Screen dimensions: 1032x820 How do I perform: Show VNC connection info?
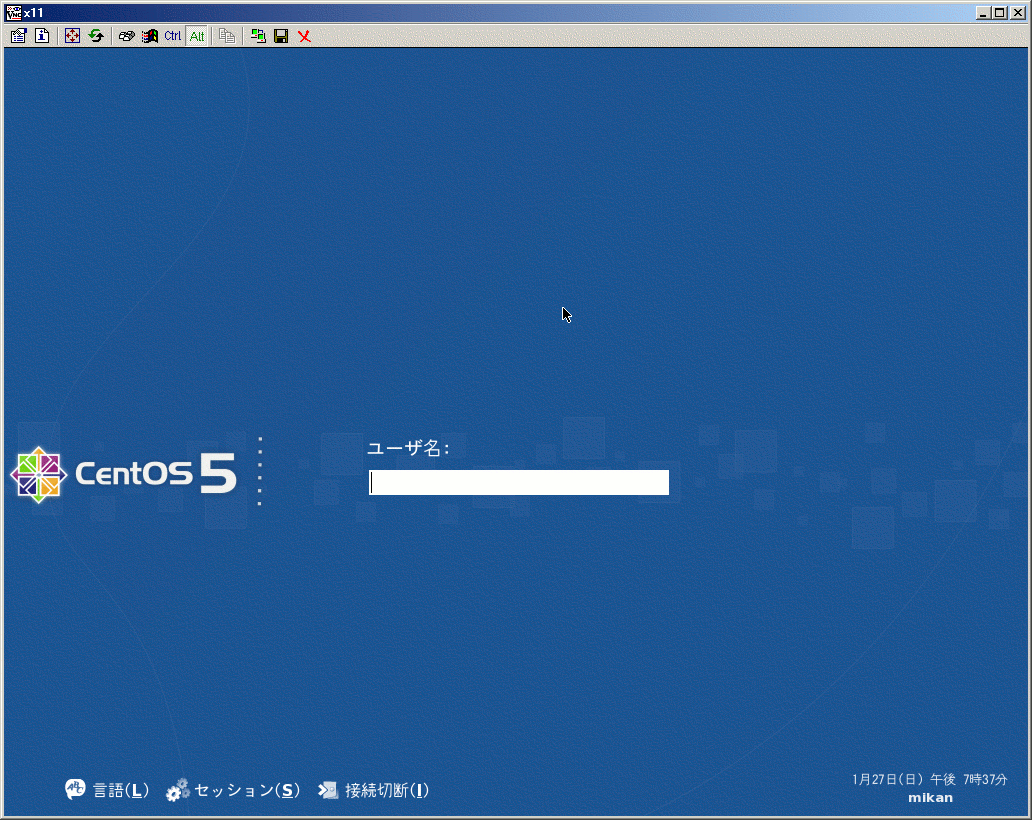pos(42,36)
